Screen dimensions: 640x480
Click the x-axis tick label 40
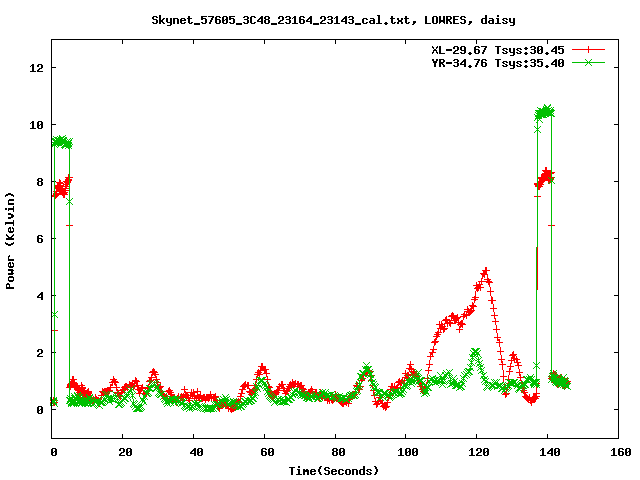pyautogui.click(x=196, y=452)
